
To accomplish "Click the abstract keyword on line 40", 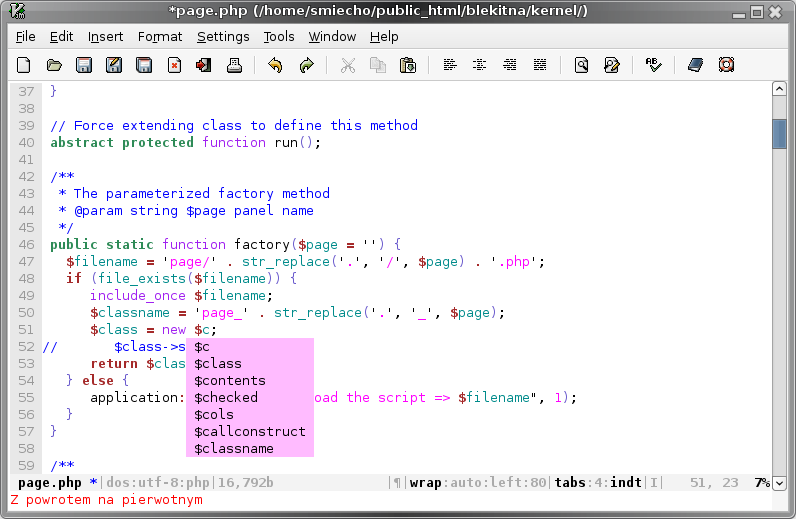I will click(x=82, y=143).
